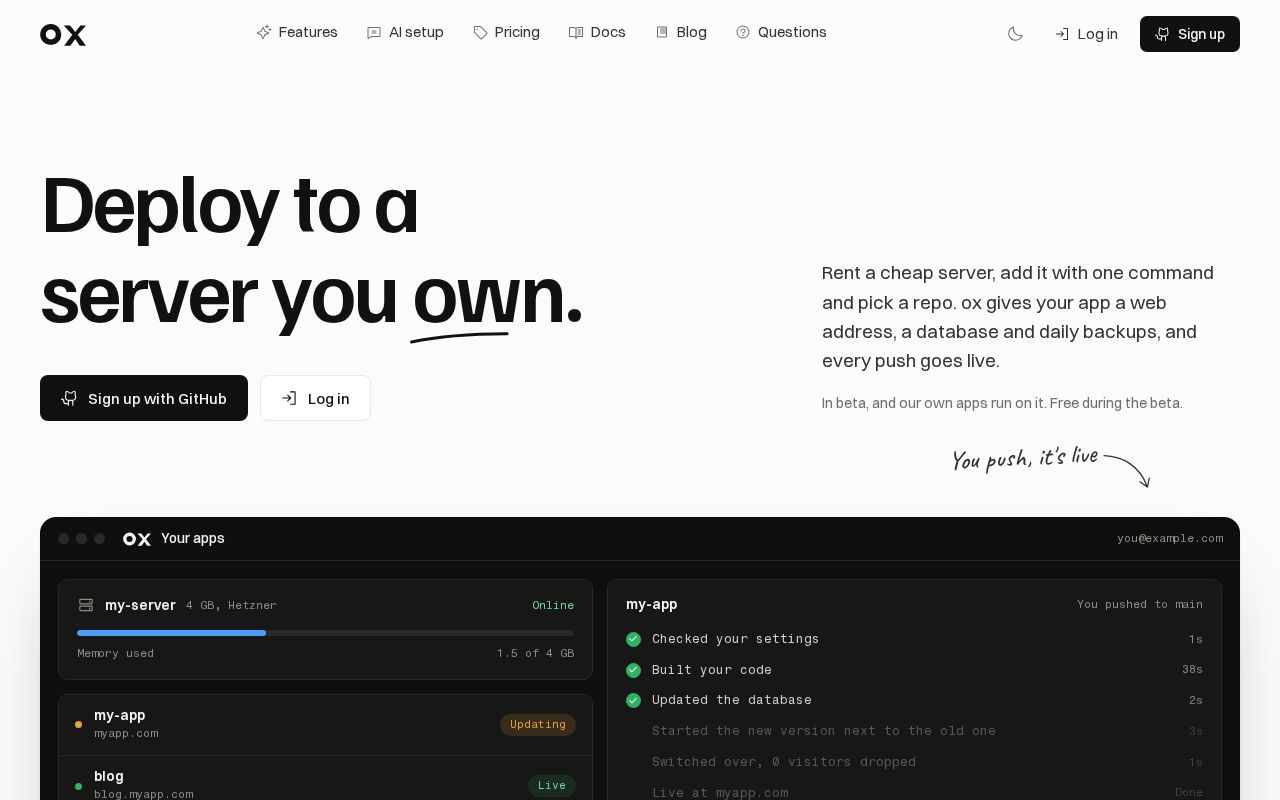The image size is (1280, 800).
Task: Go to the Pricing page
Action: (506, 32)
